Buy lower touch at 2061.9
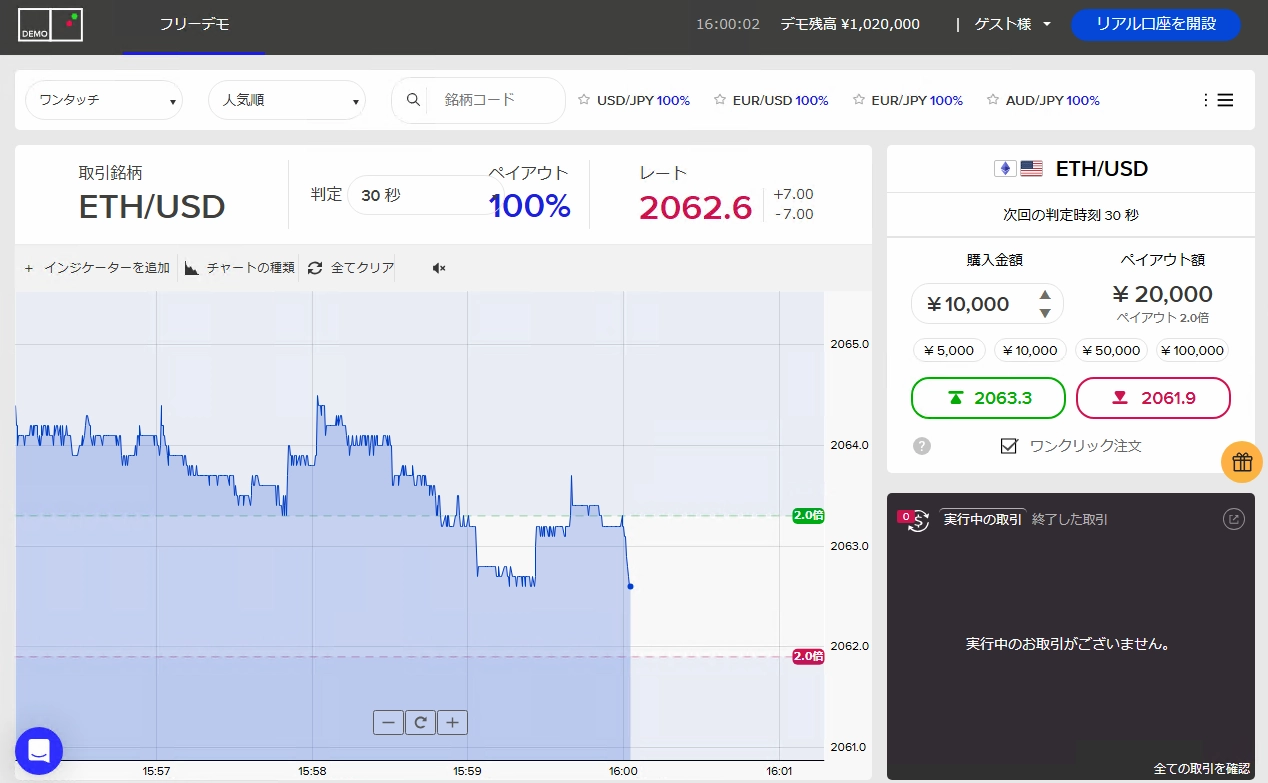 1153,398
